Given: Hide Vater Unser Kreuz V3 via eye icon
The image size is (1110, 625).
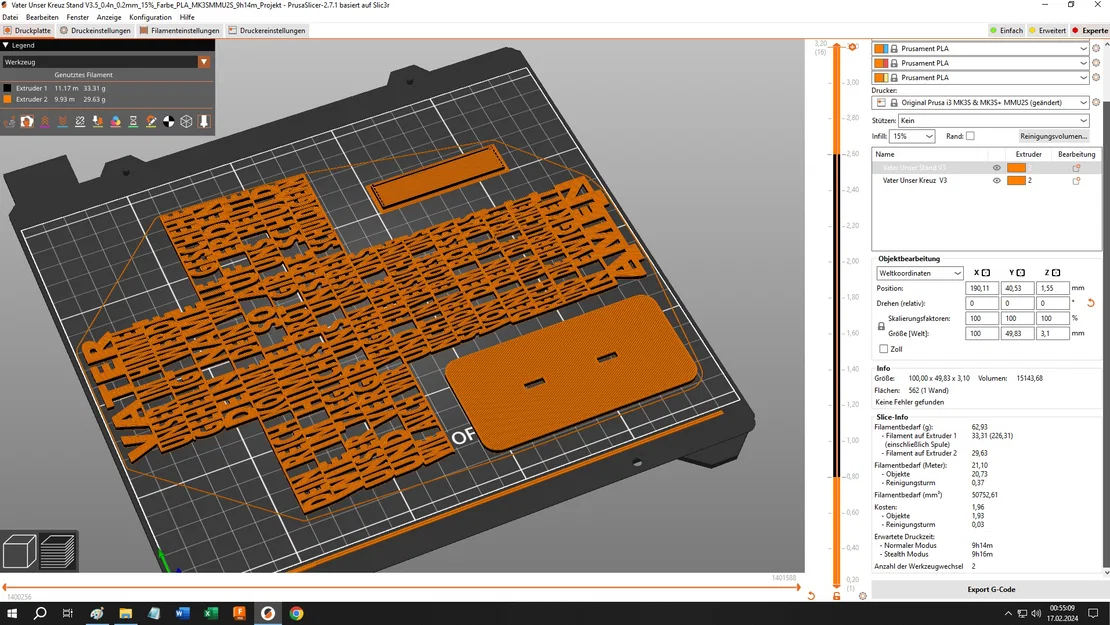Looking at the screenshot, I should click(x=997, y=180).
